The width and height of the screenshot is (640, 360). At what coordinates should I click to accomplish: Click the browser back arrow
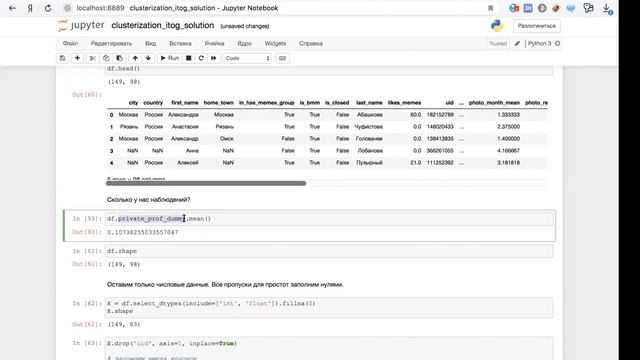[x=12, y=8]
